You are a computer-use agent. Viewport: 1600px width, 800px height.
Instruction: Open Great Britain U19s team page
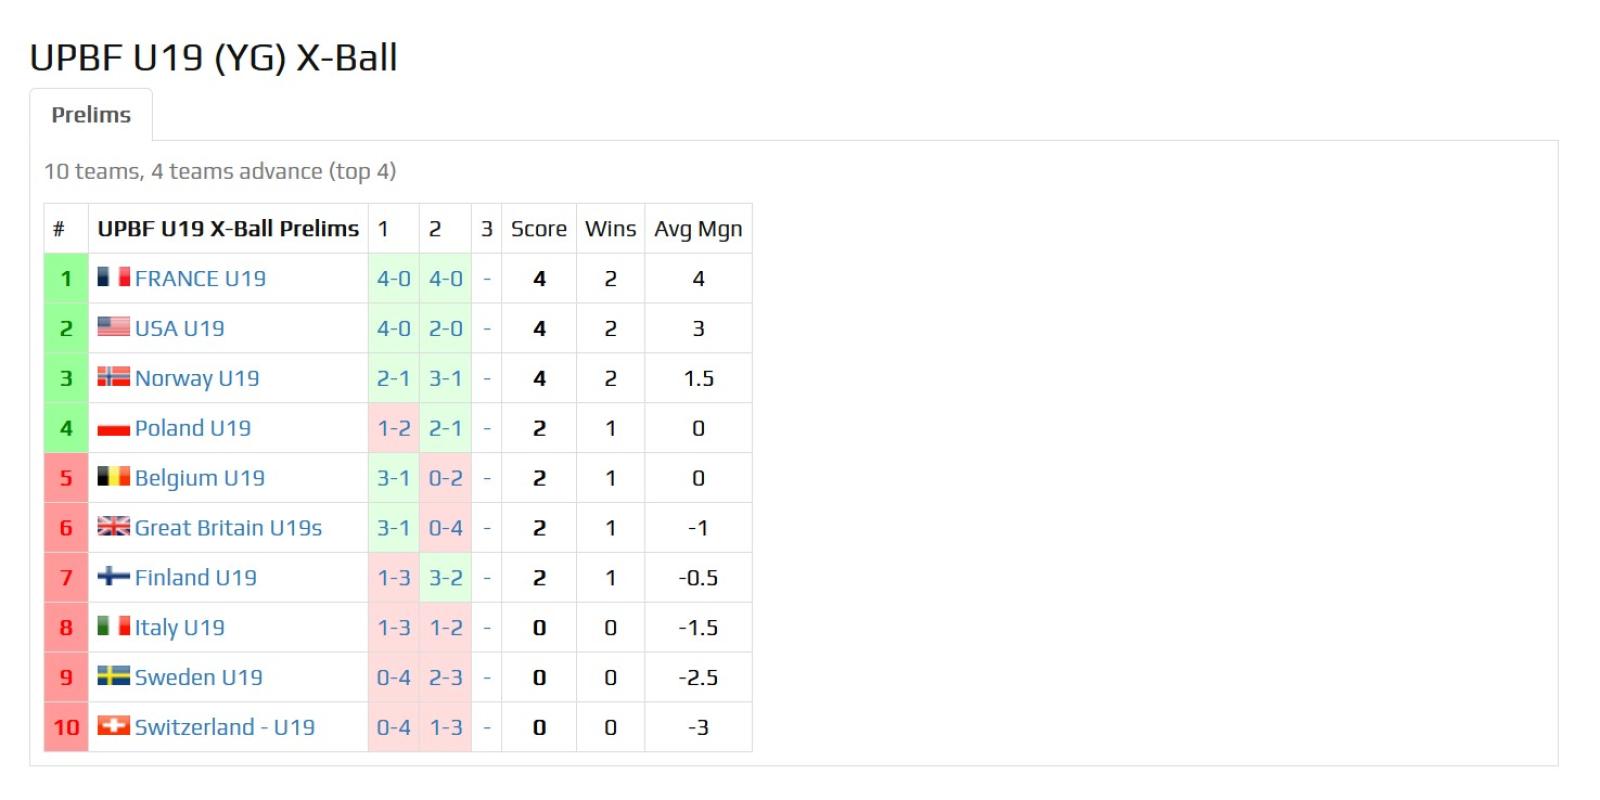228,527
